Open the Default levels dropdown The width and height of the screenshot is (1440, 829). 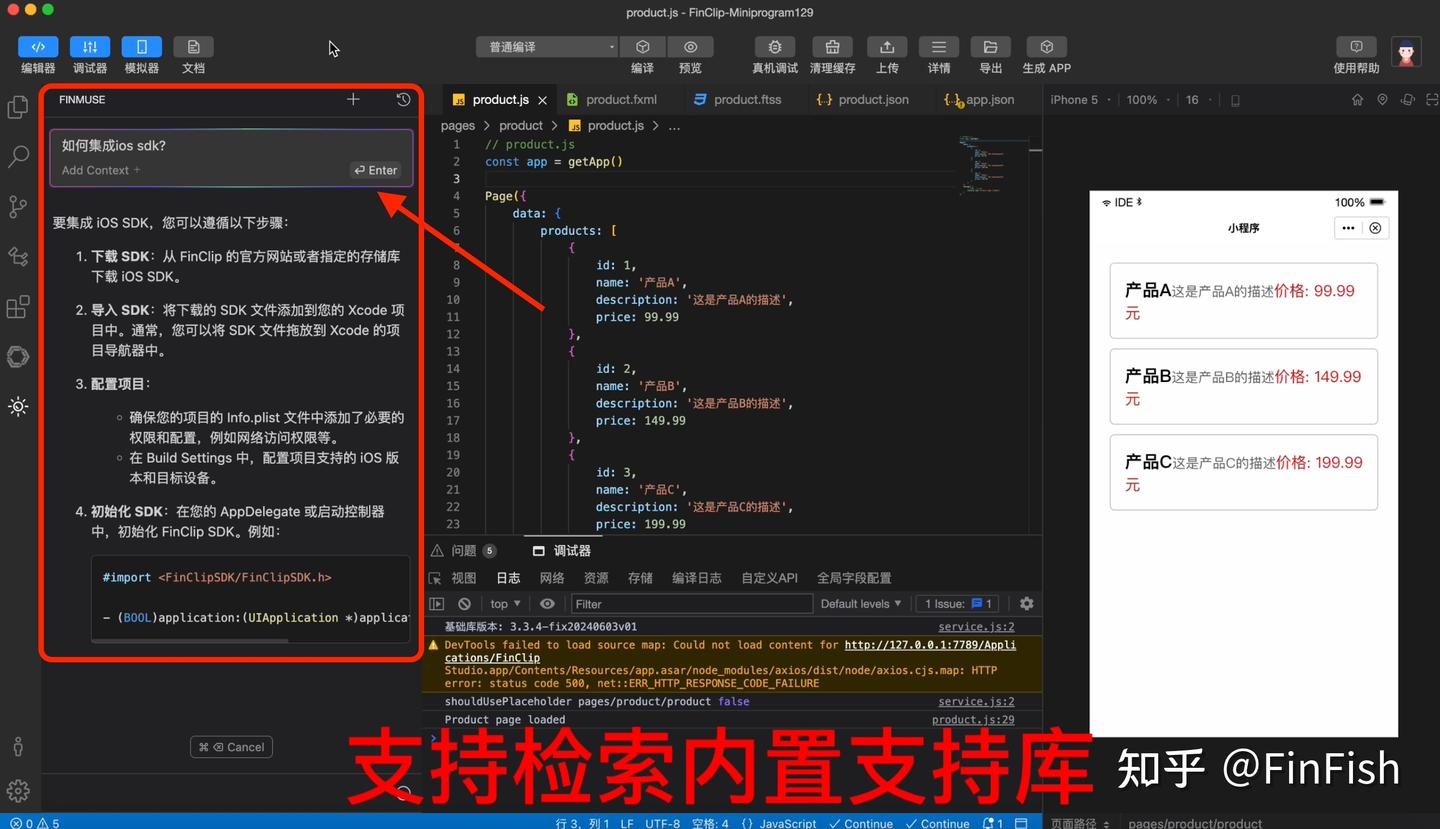click(860, 604)
